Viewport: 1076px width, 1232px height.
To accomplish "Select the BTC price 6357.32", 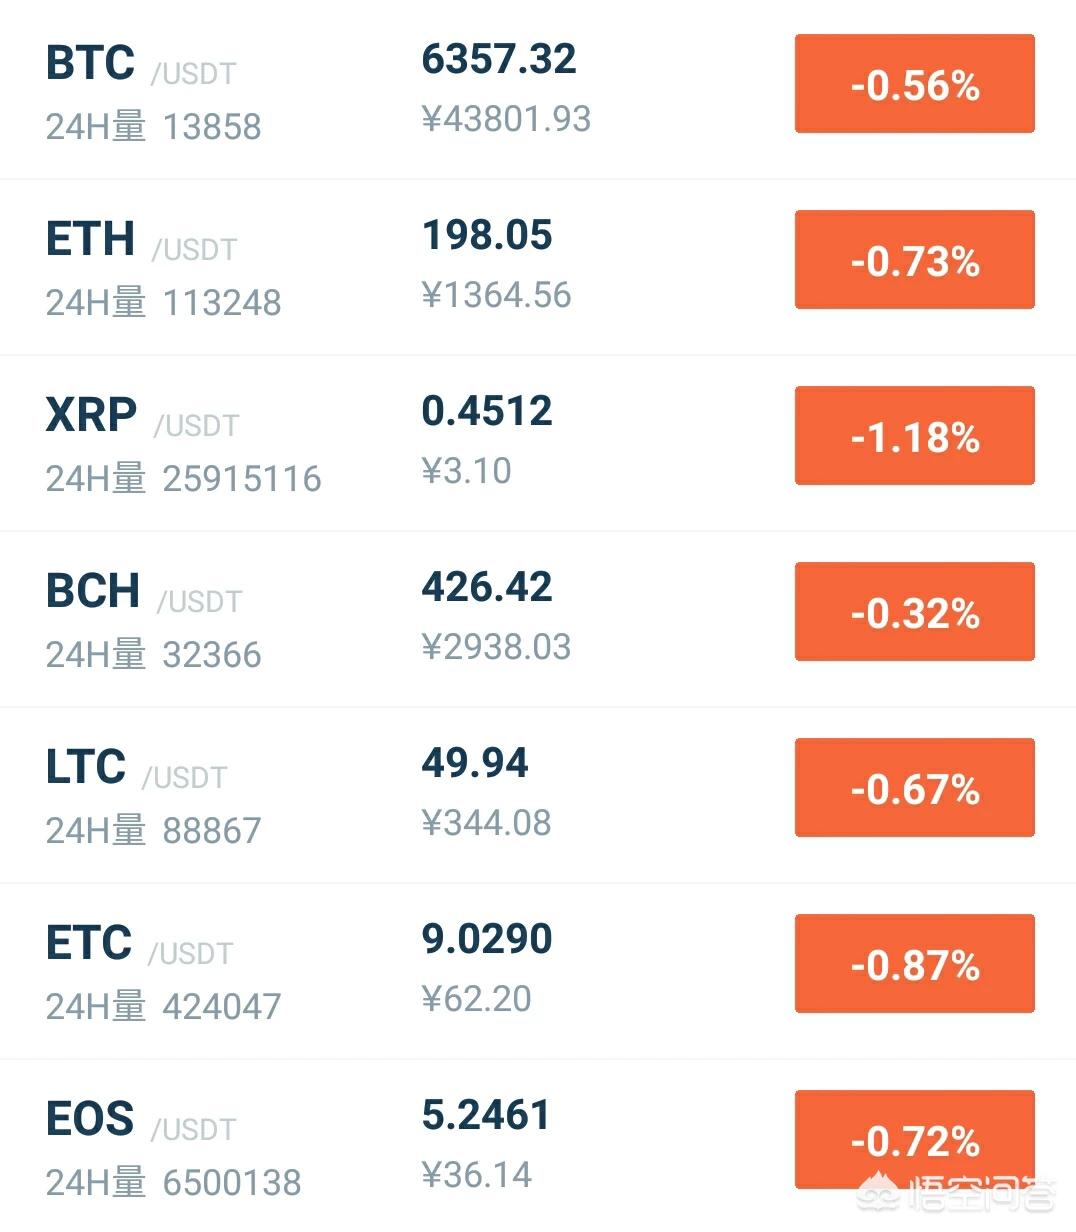I will point(498,59).
